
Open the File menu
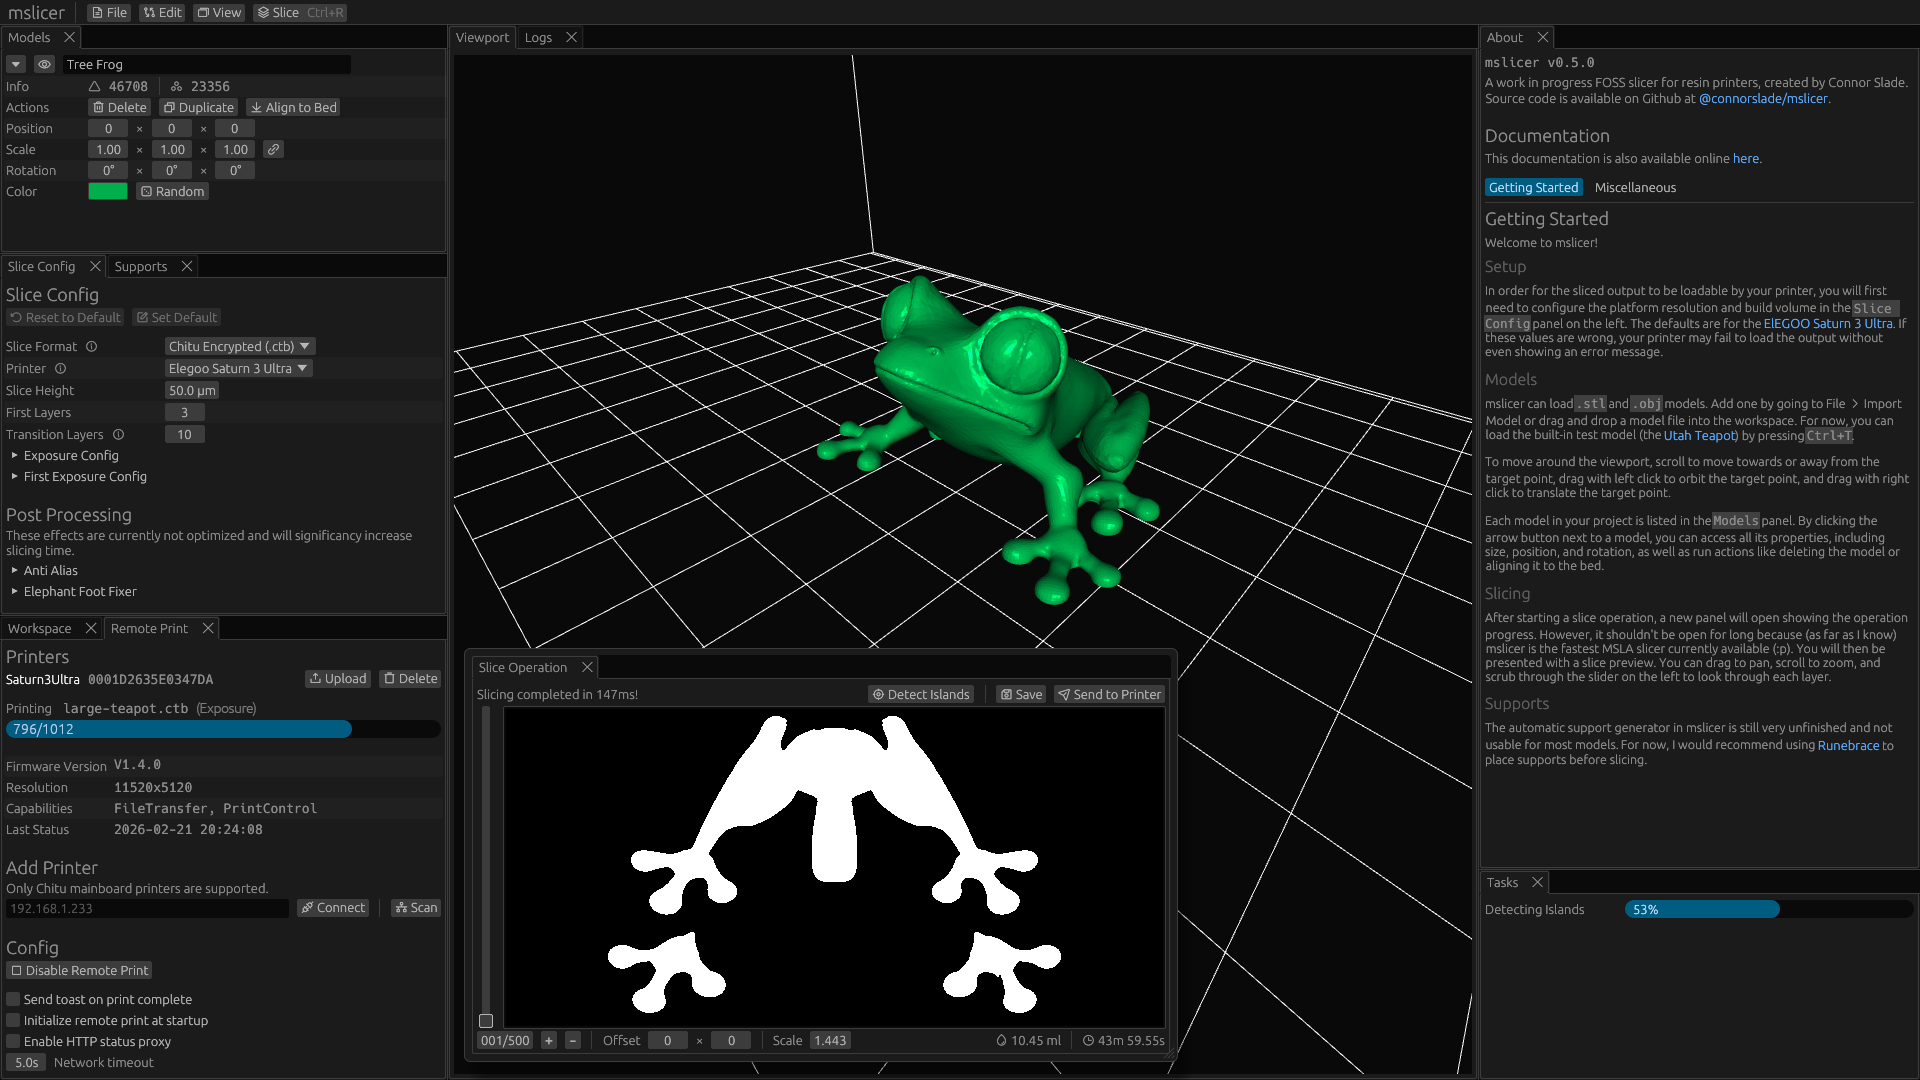[x=109, y=12]
